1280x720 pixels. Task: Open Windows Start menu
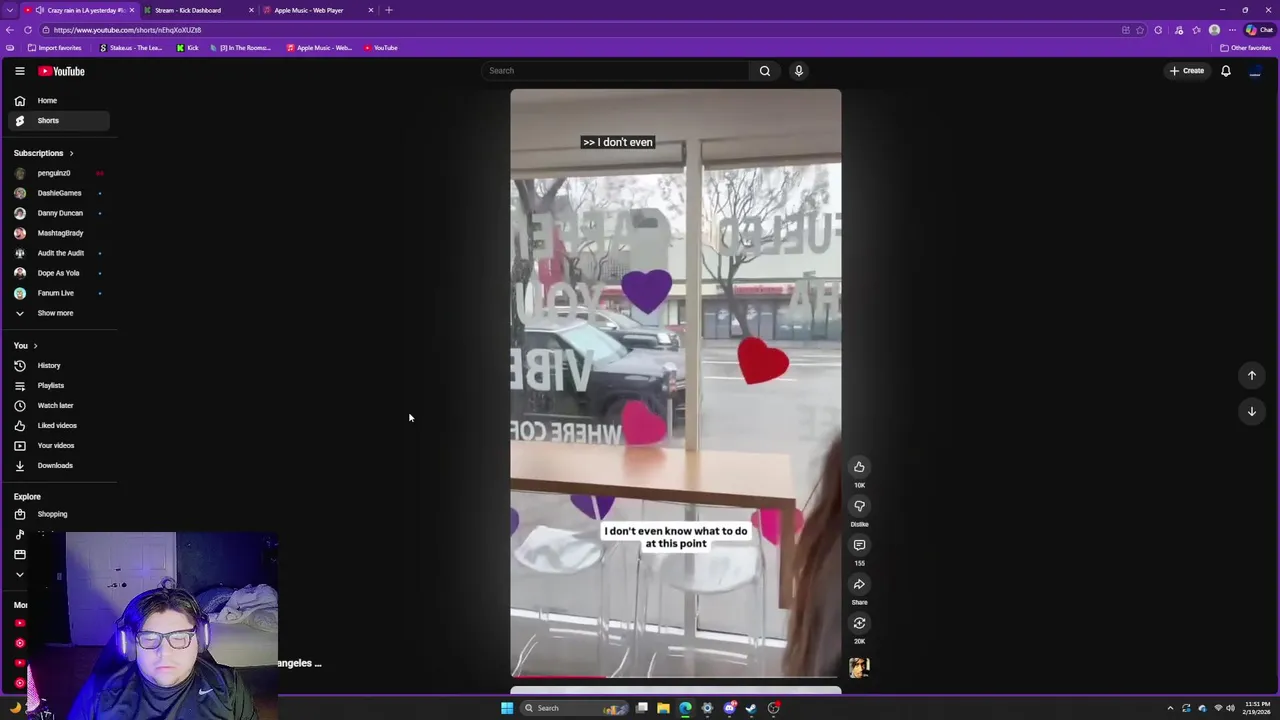click(507, 708)
